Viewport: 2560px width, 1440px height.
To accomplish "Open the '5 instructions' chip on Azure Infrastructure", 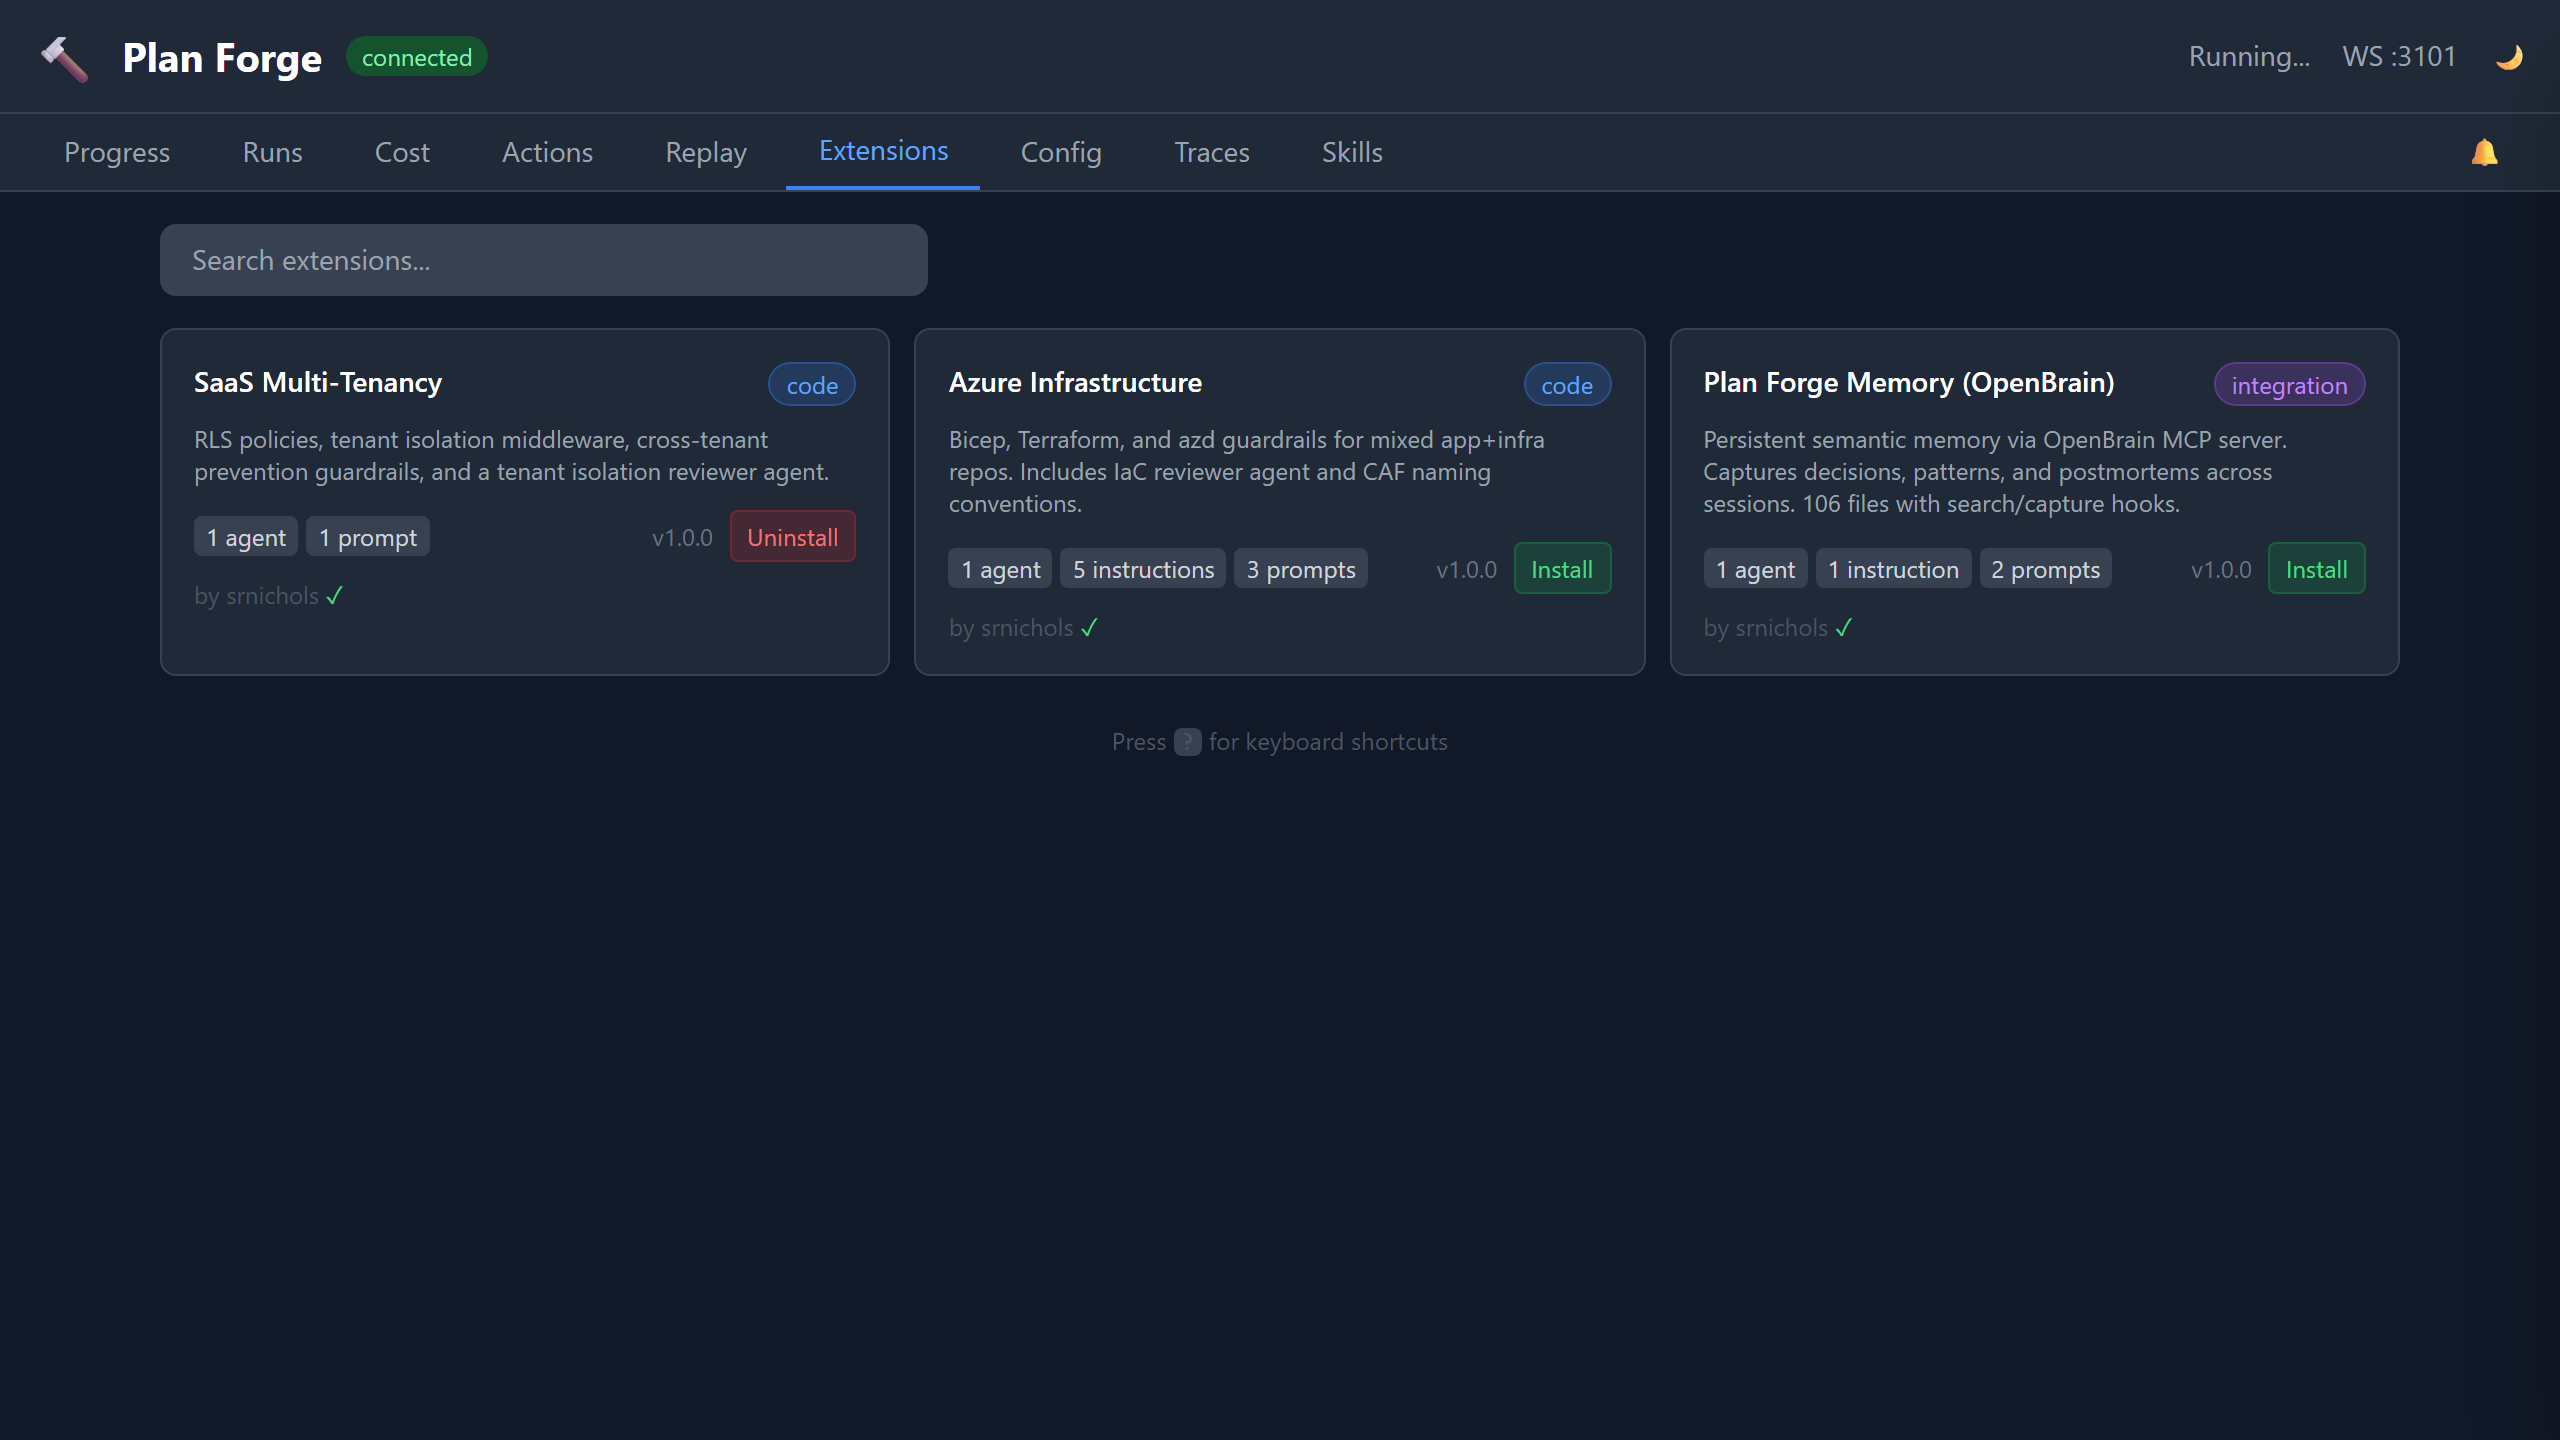I will (x=1142, y=568).
